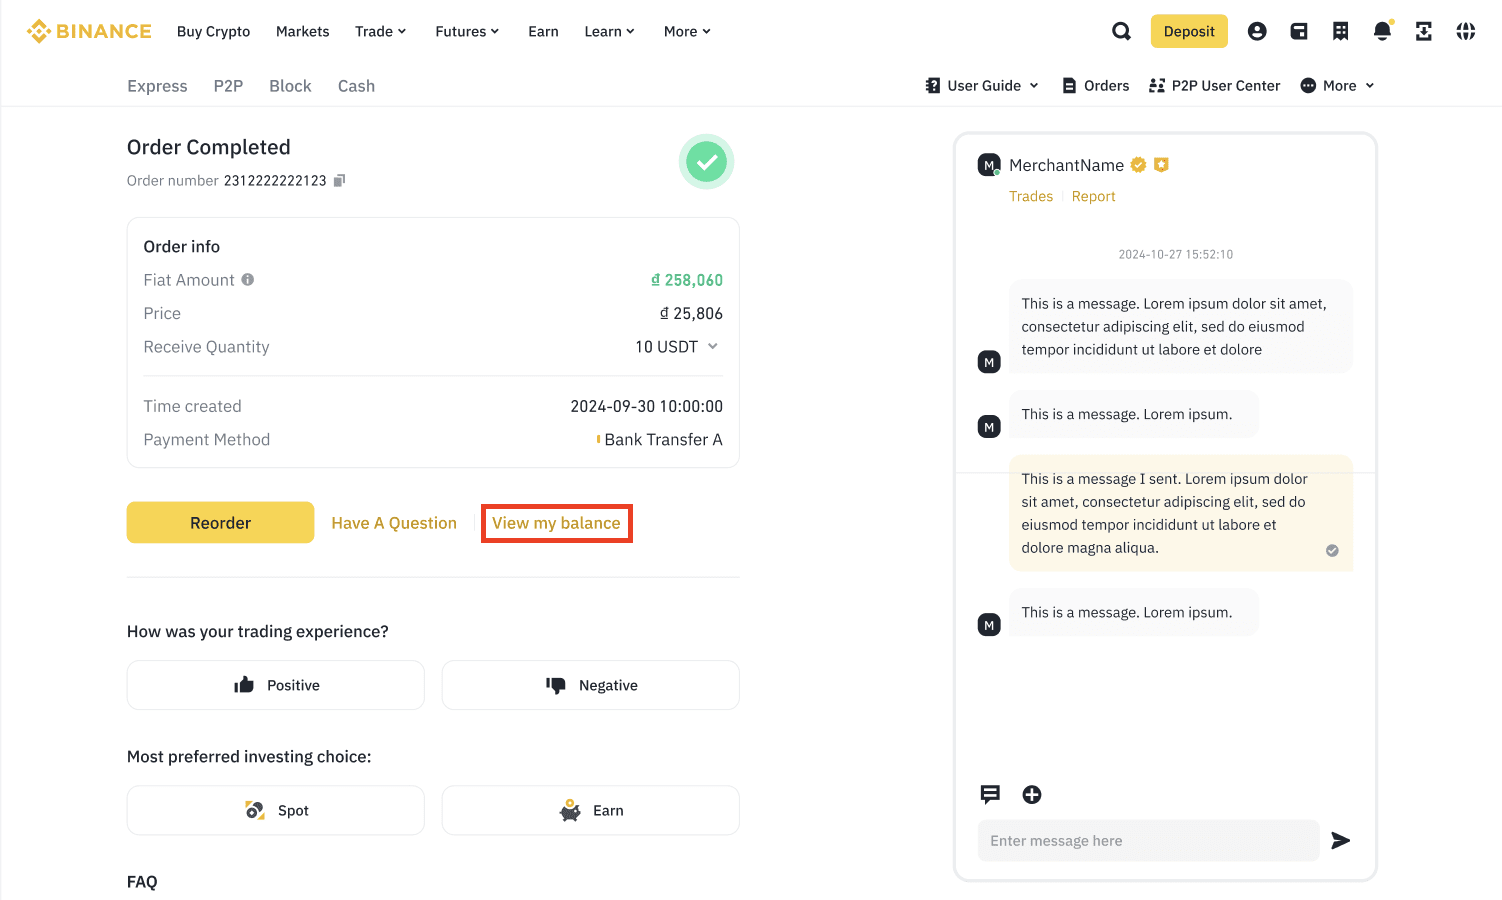Choose Spot as preferred investing
This screenshot has height=900, width=1502.
click(x=276, y=810)
